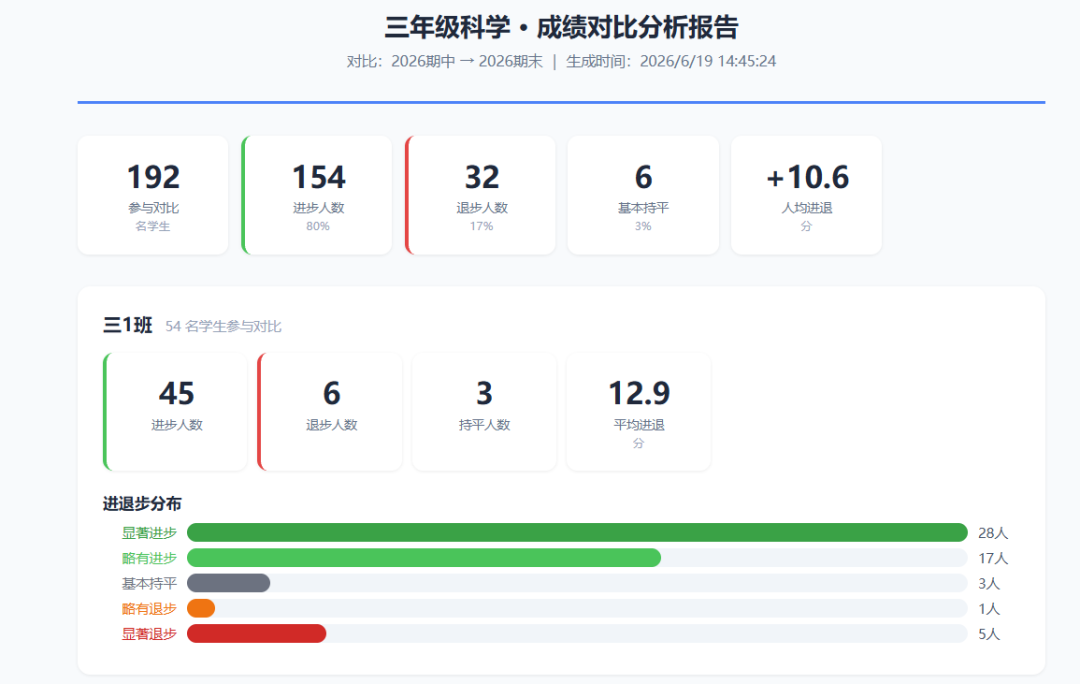
Task: Click the +10.6 人均进退 summary card
Action: (807, 195)
